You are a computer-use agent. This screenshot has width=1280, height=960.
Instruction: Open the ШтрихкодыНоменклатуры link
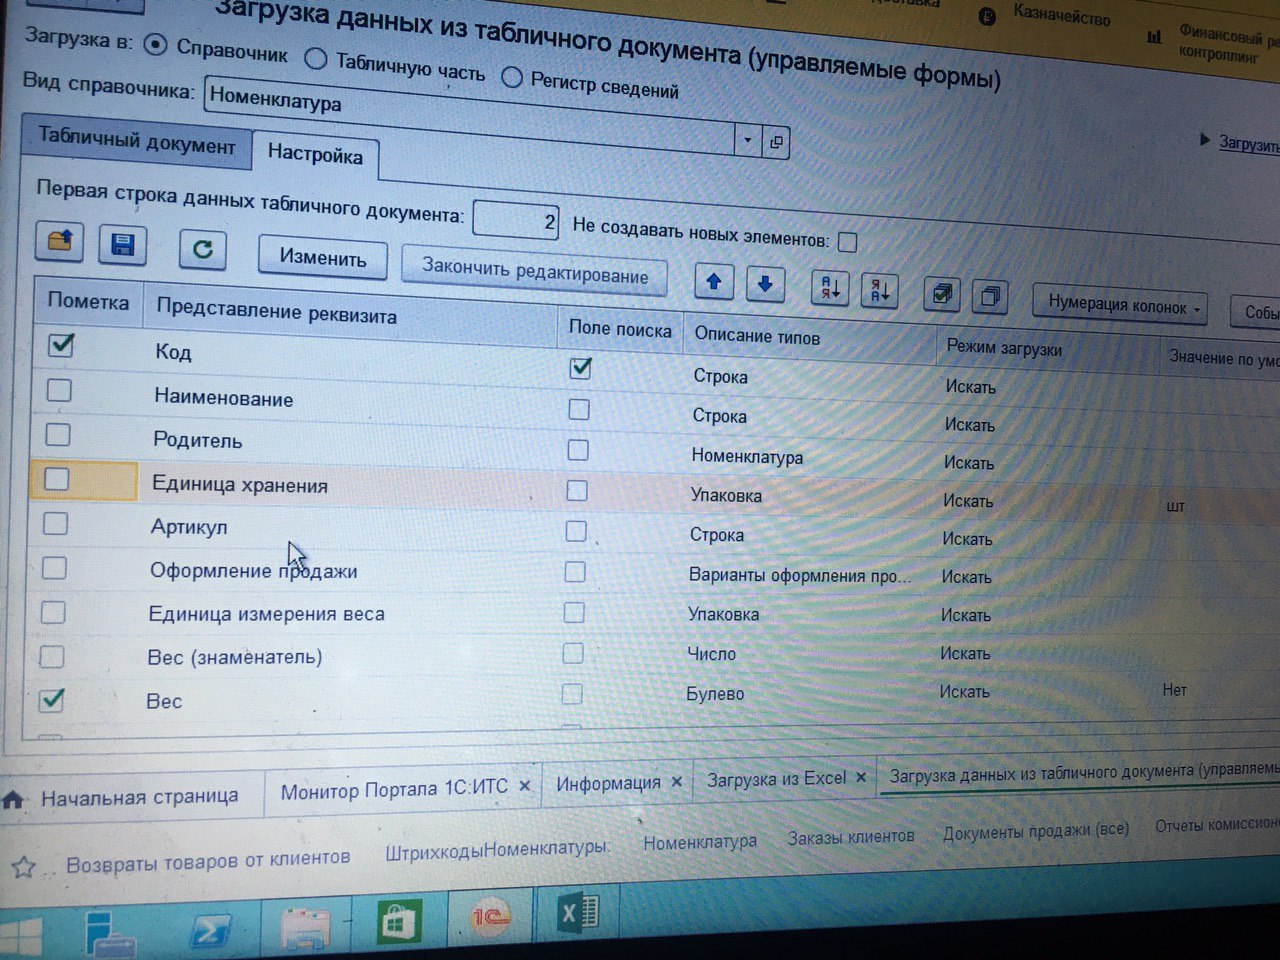point(498,850)
